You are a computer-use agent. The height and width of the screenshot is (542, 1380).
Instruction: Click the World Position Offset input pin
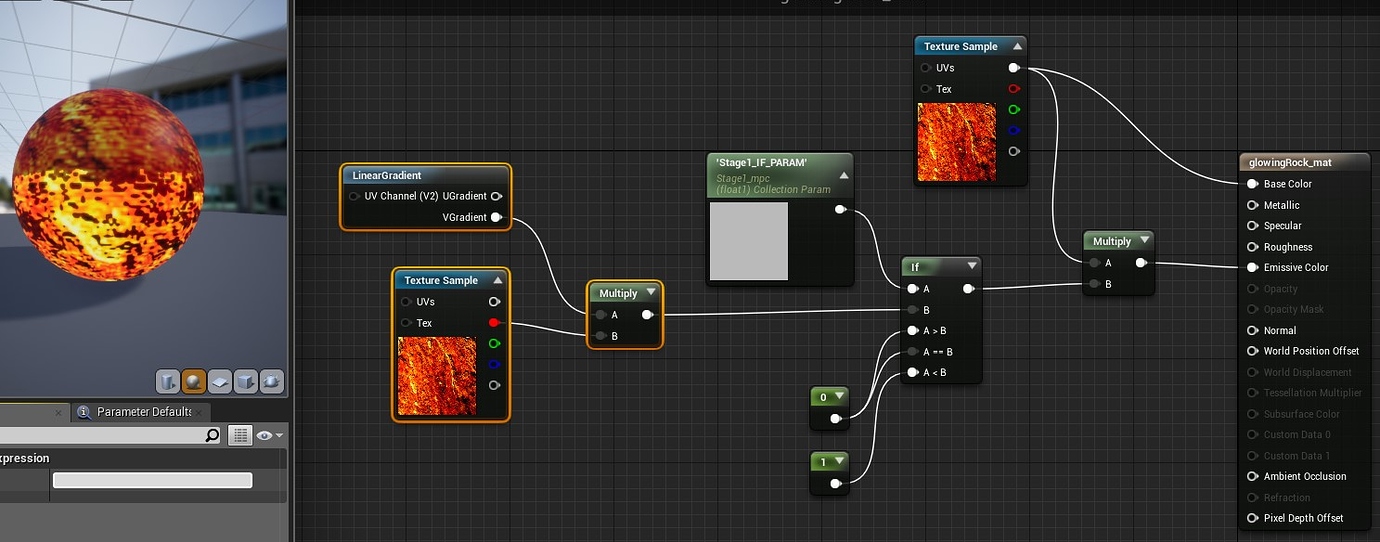[x=1253, y=351]
